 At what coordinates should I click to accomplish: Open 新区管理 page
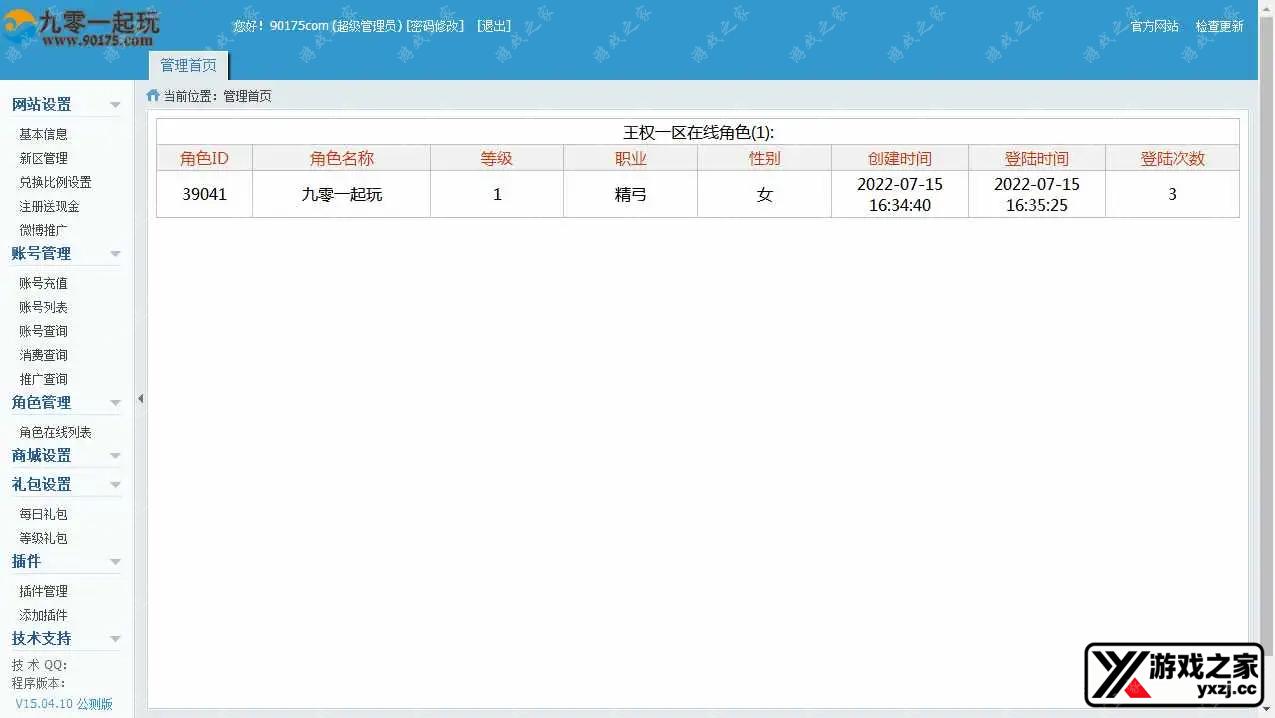[x=44, y=158]
